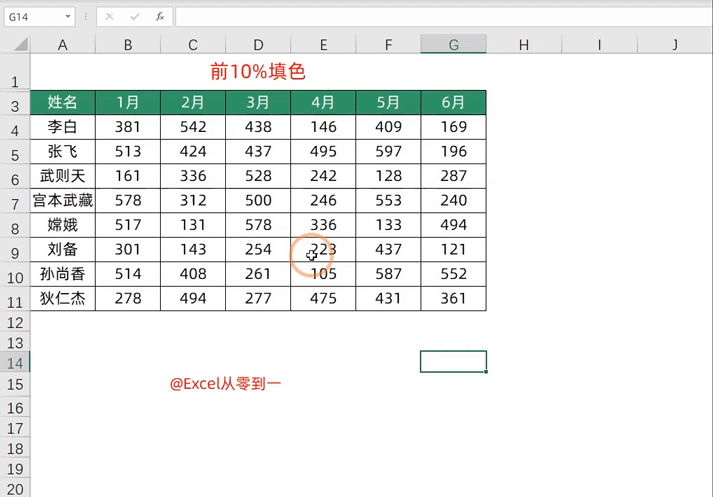Click the name cell 武则天
Image resolution: width=713 pixels, height=497 pixels.
63,176
